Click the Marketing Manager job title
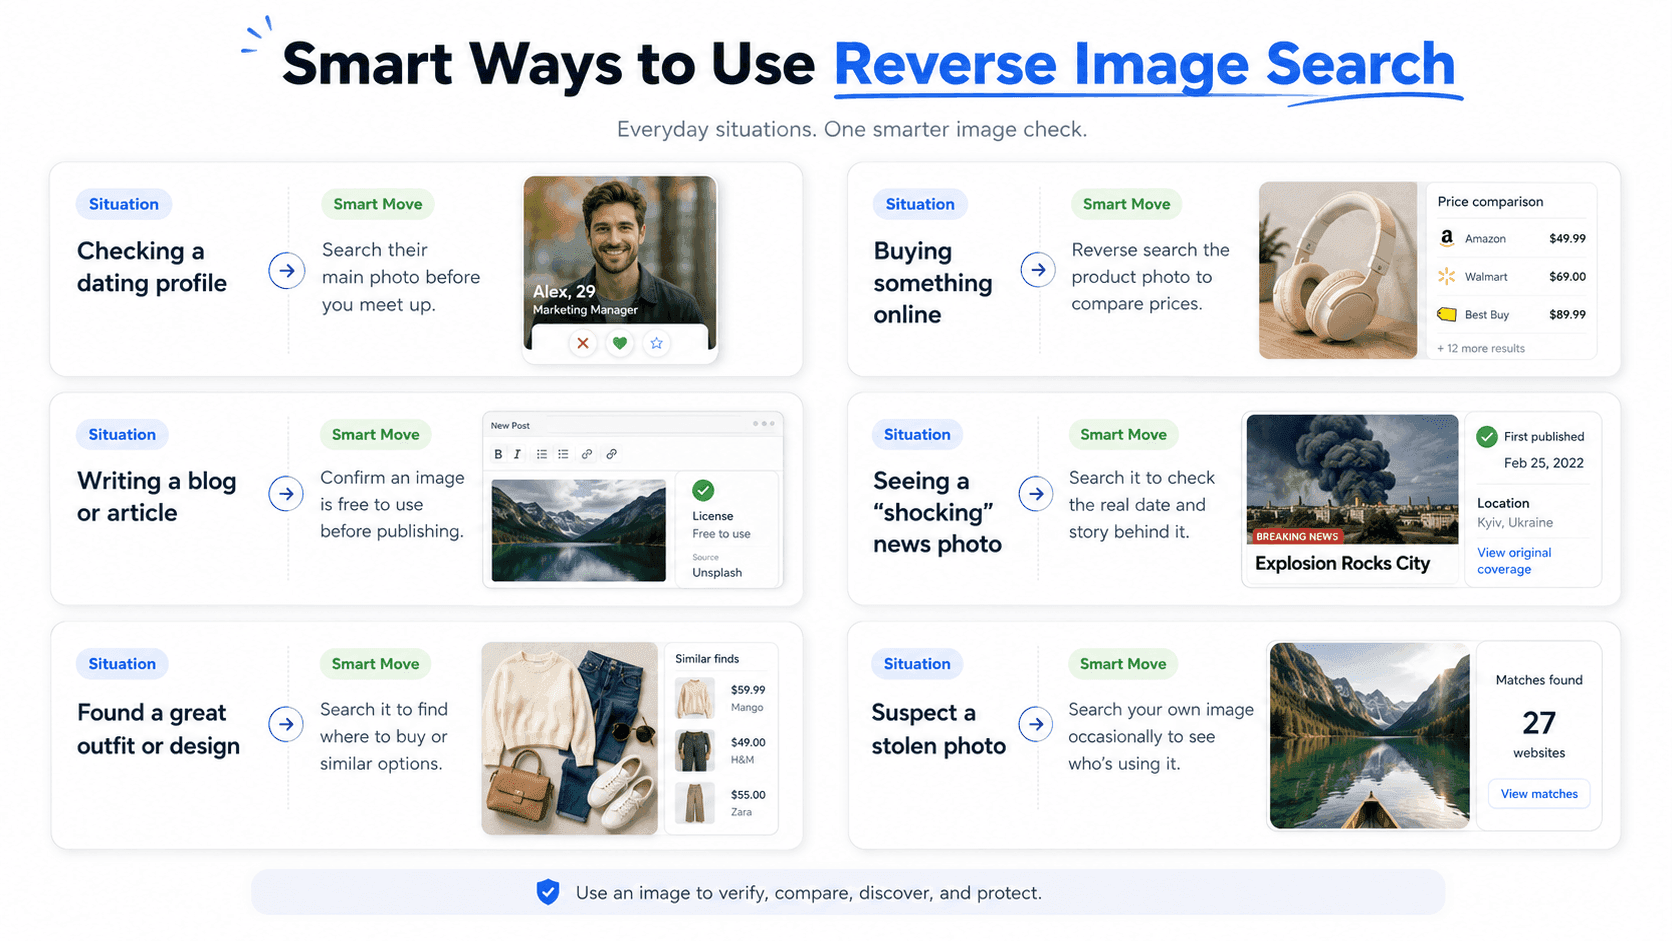 tap(585, 310)
